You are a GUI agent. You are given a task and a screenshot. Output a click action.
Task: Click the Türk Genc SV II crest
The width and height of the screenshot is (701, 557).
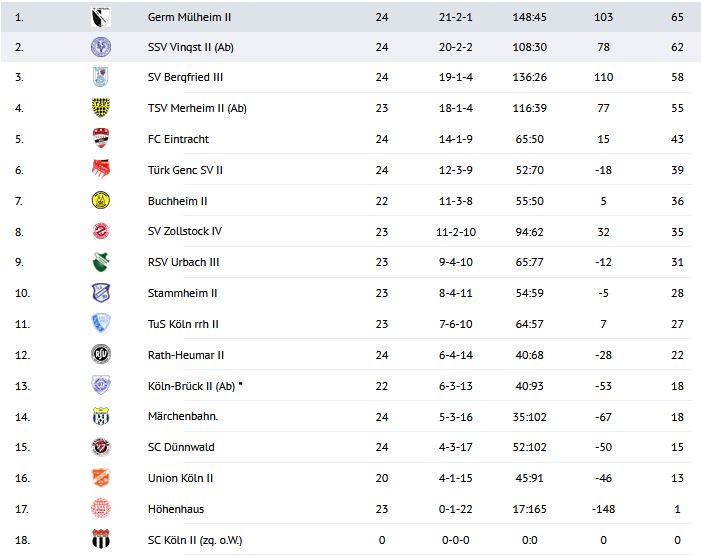(x=101, y=170)
